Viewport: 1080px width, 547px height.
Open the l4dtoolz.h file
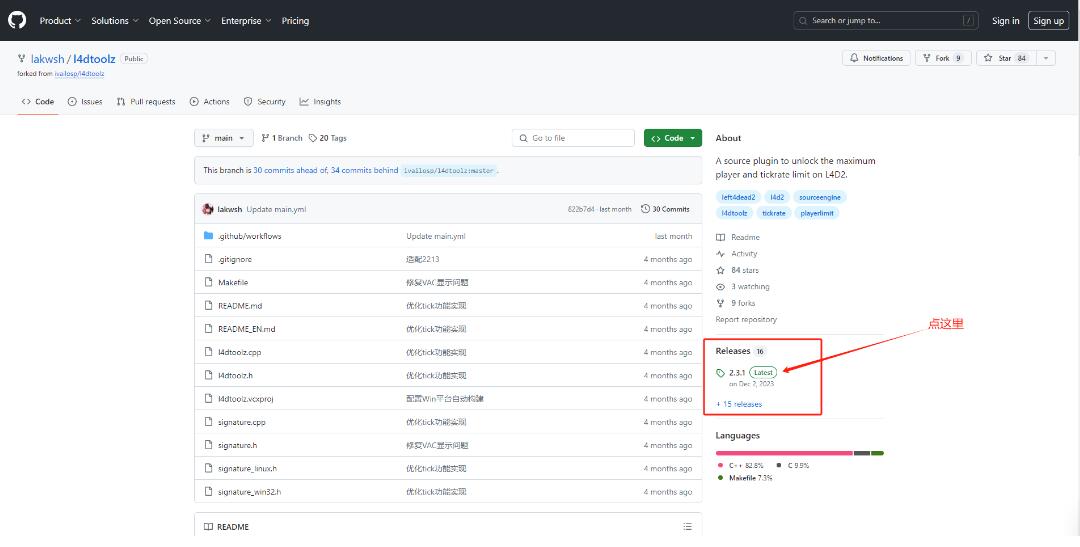pyautogui.click(x=236, y=375)
